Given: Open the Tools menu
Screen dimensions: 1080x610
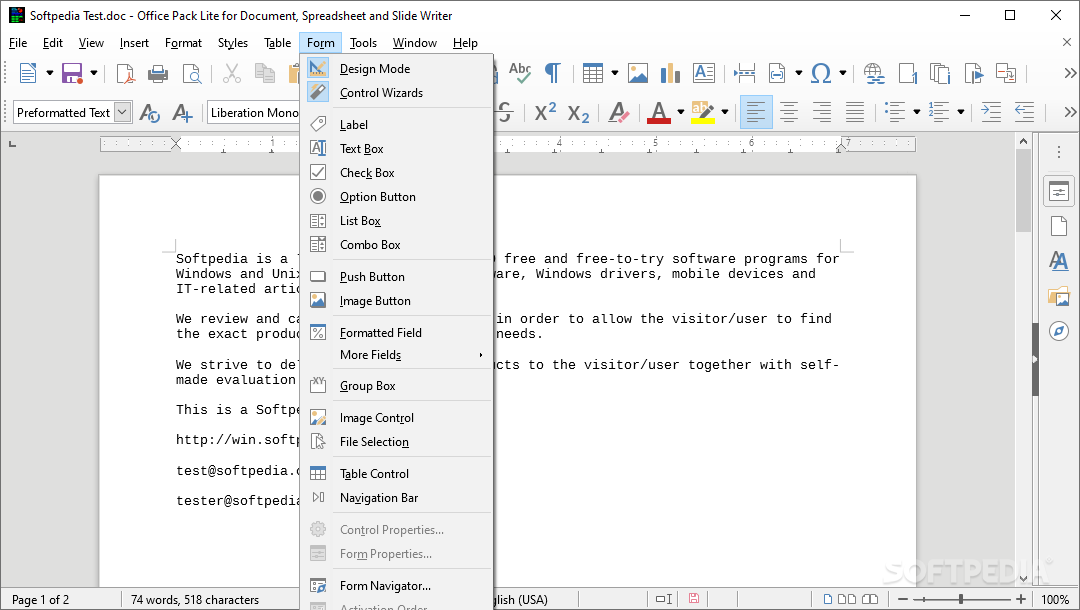Looking at the screenshot, I should [x=363, y=43].
